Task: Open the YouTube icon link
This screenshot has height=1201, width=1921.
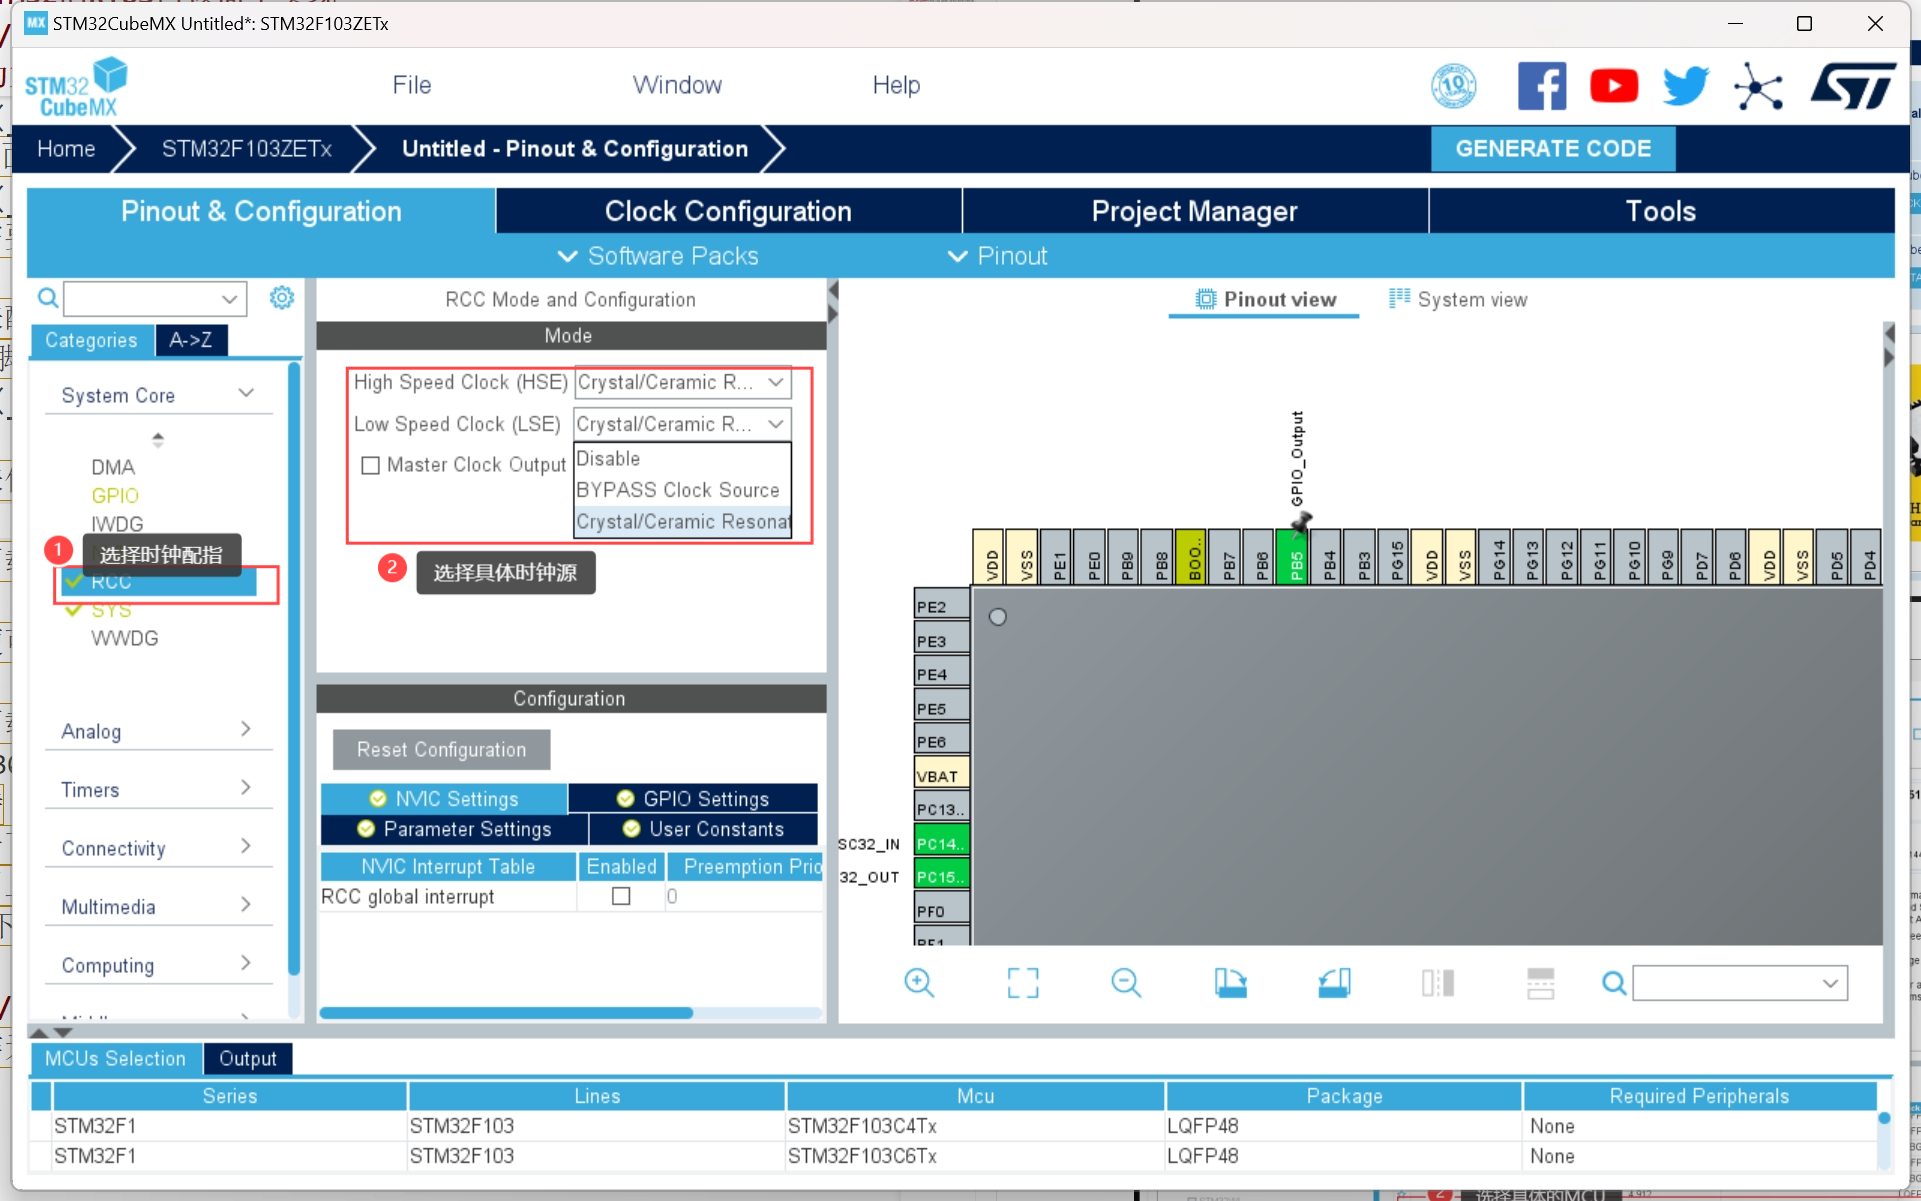Action: coord(1613,86)
